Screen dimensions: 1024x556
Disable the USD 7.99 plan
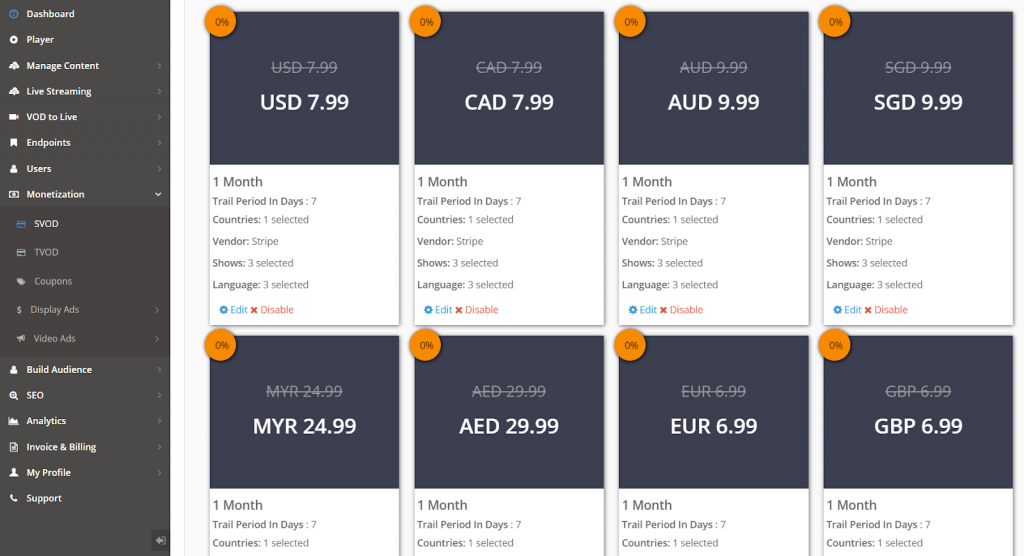point(272,310)
